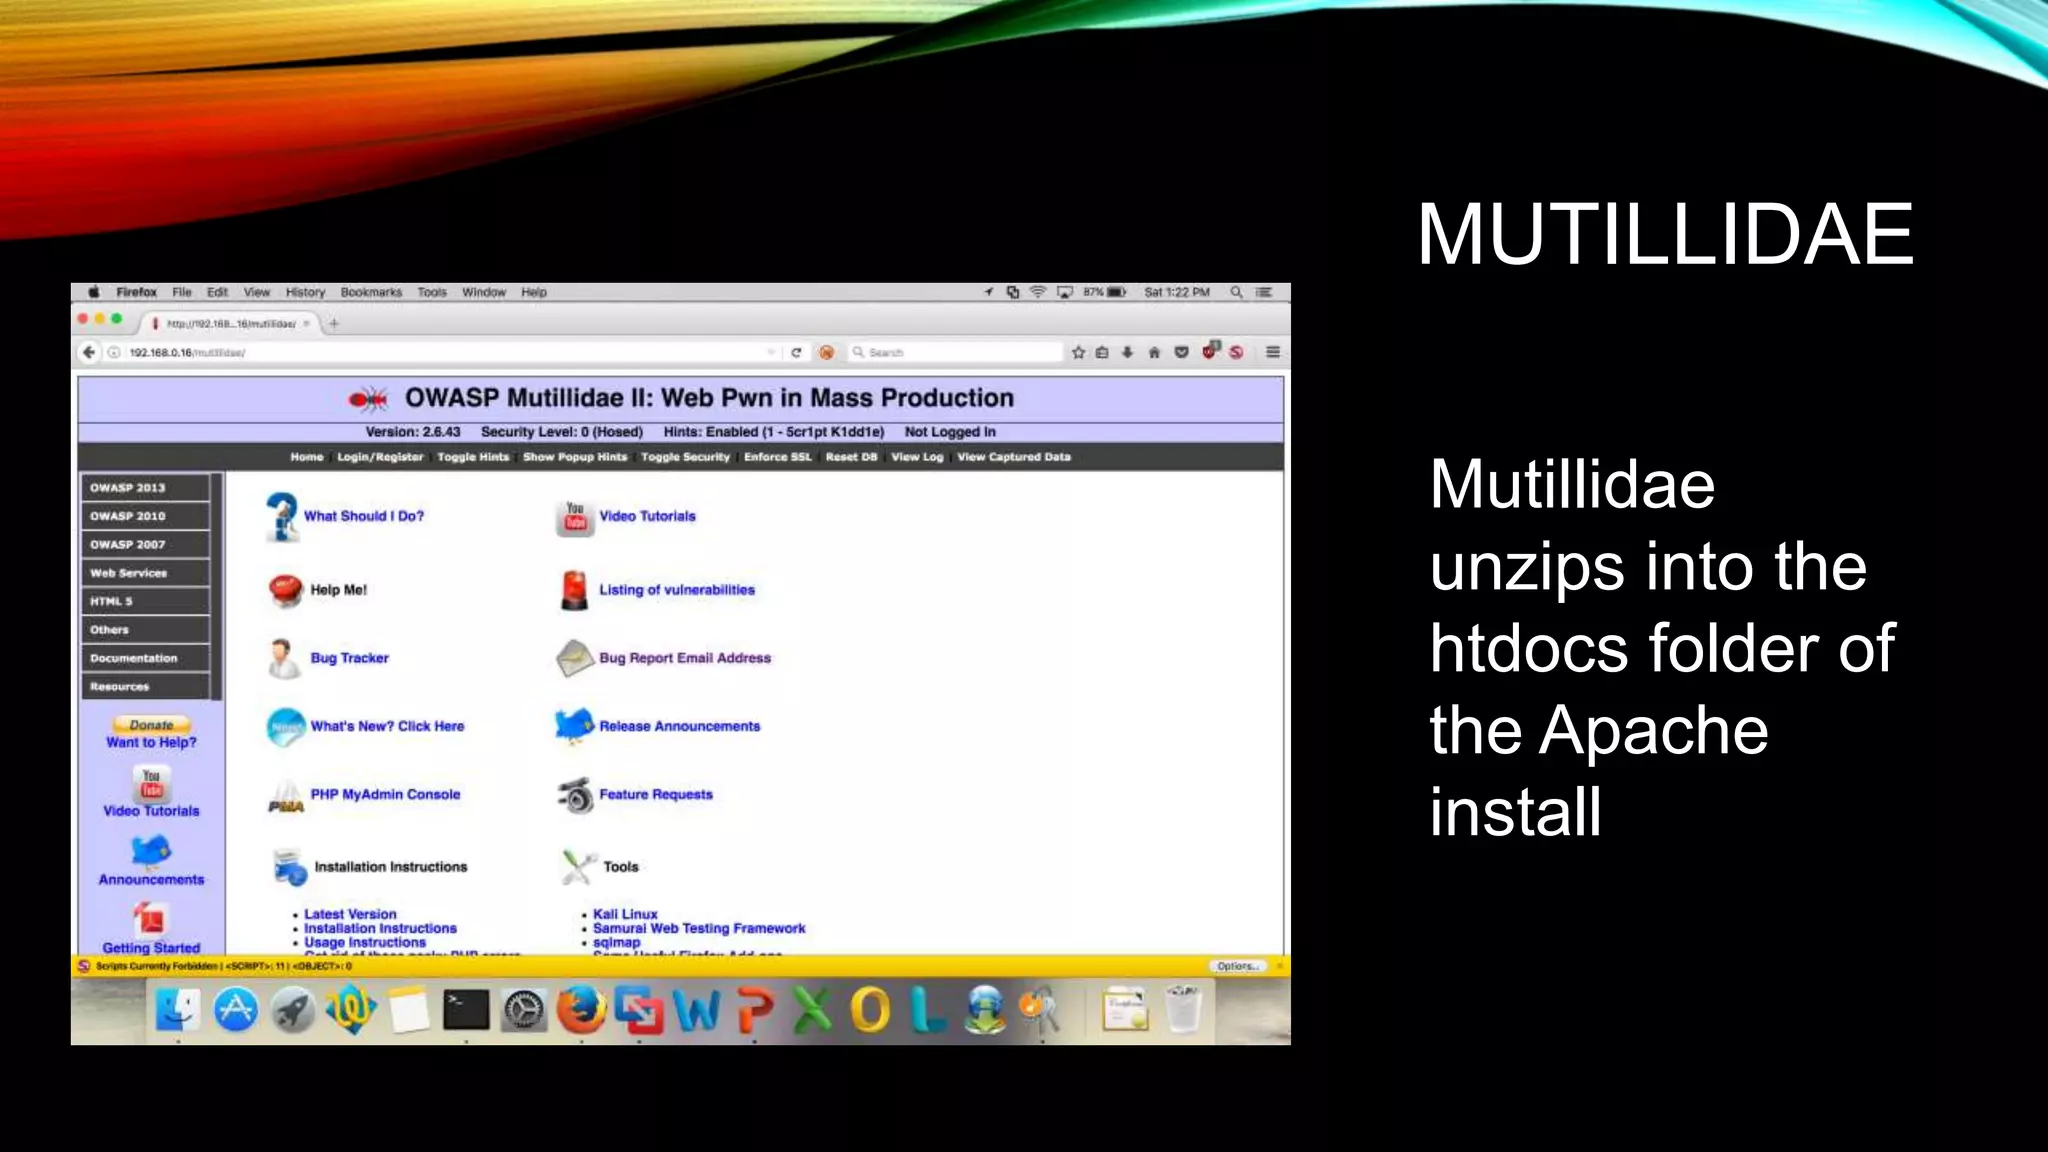Reload the page with the refresh icon

(x=796, y=352)
